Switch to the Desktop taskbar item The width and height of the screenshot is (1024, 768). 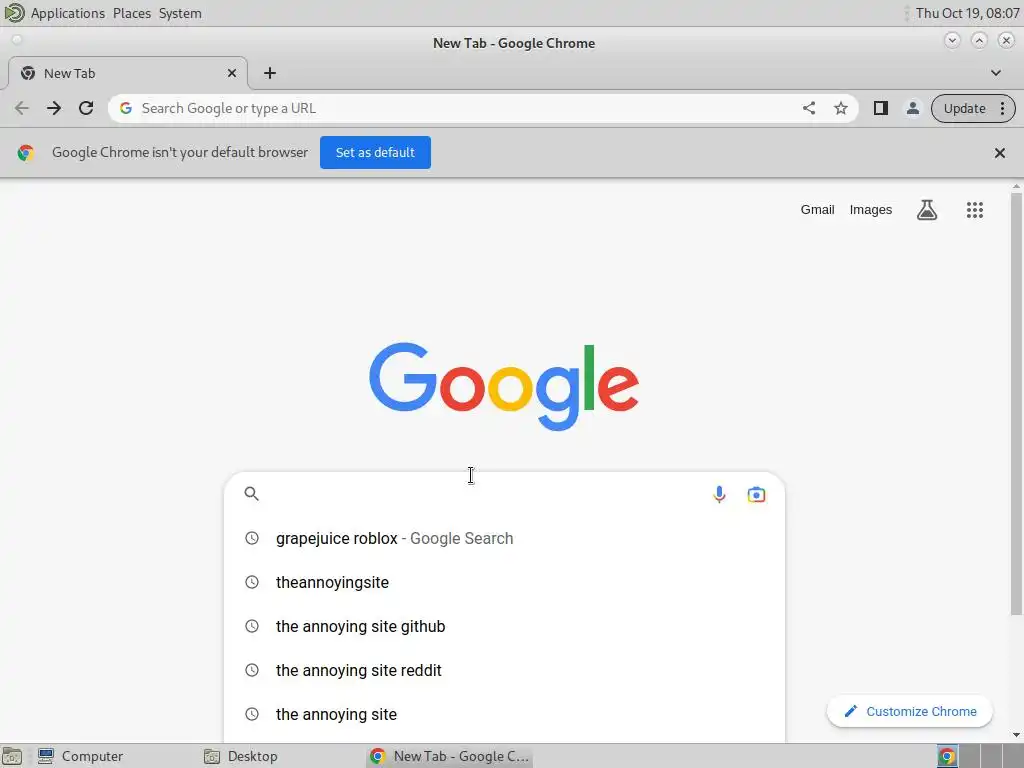point(241,756)
